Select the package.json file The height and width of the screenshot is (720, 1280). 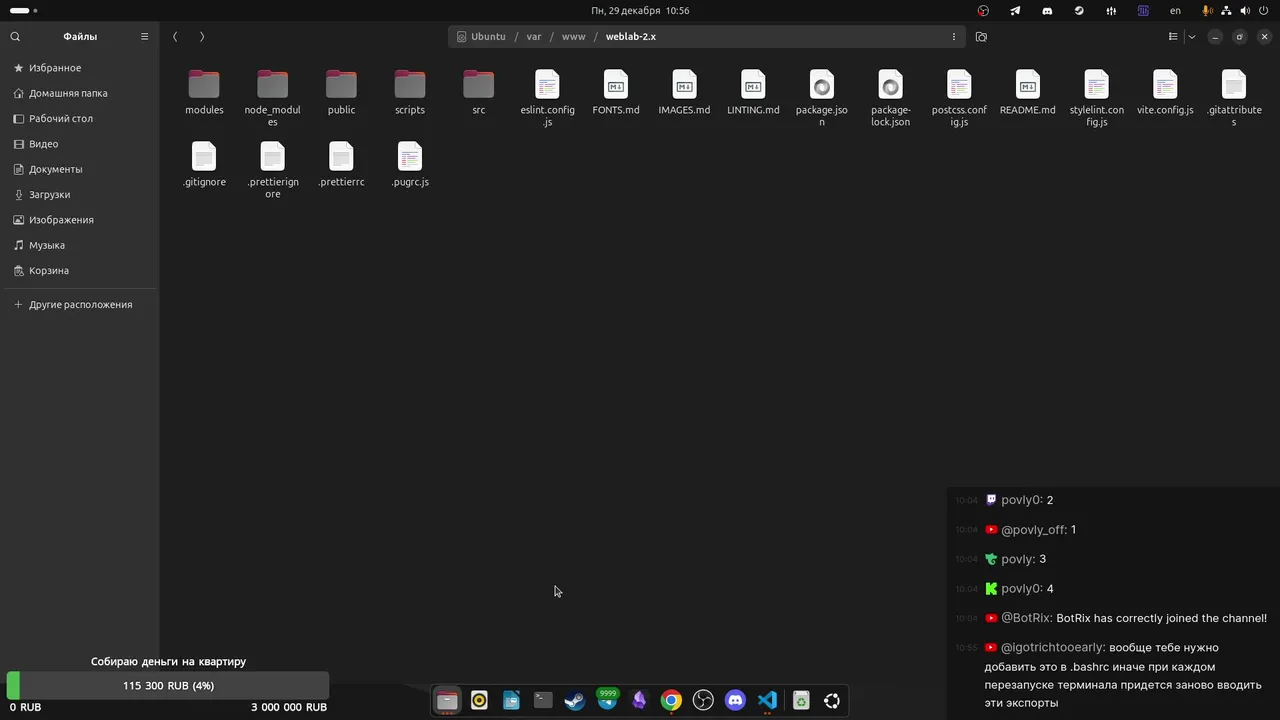[822, 98]
